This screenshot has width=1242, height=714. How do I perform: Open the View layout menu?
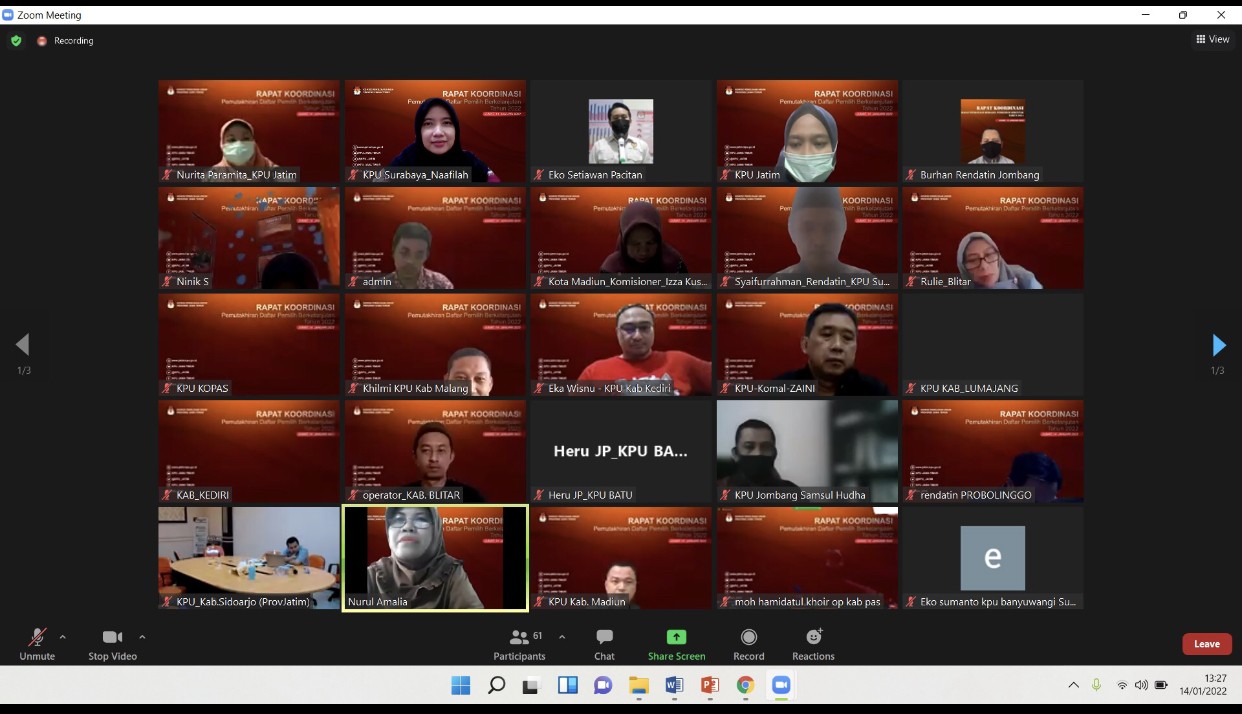click(x=1212, y=40)
